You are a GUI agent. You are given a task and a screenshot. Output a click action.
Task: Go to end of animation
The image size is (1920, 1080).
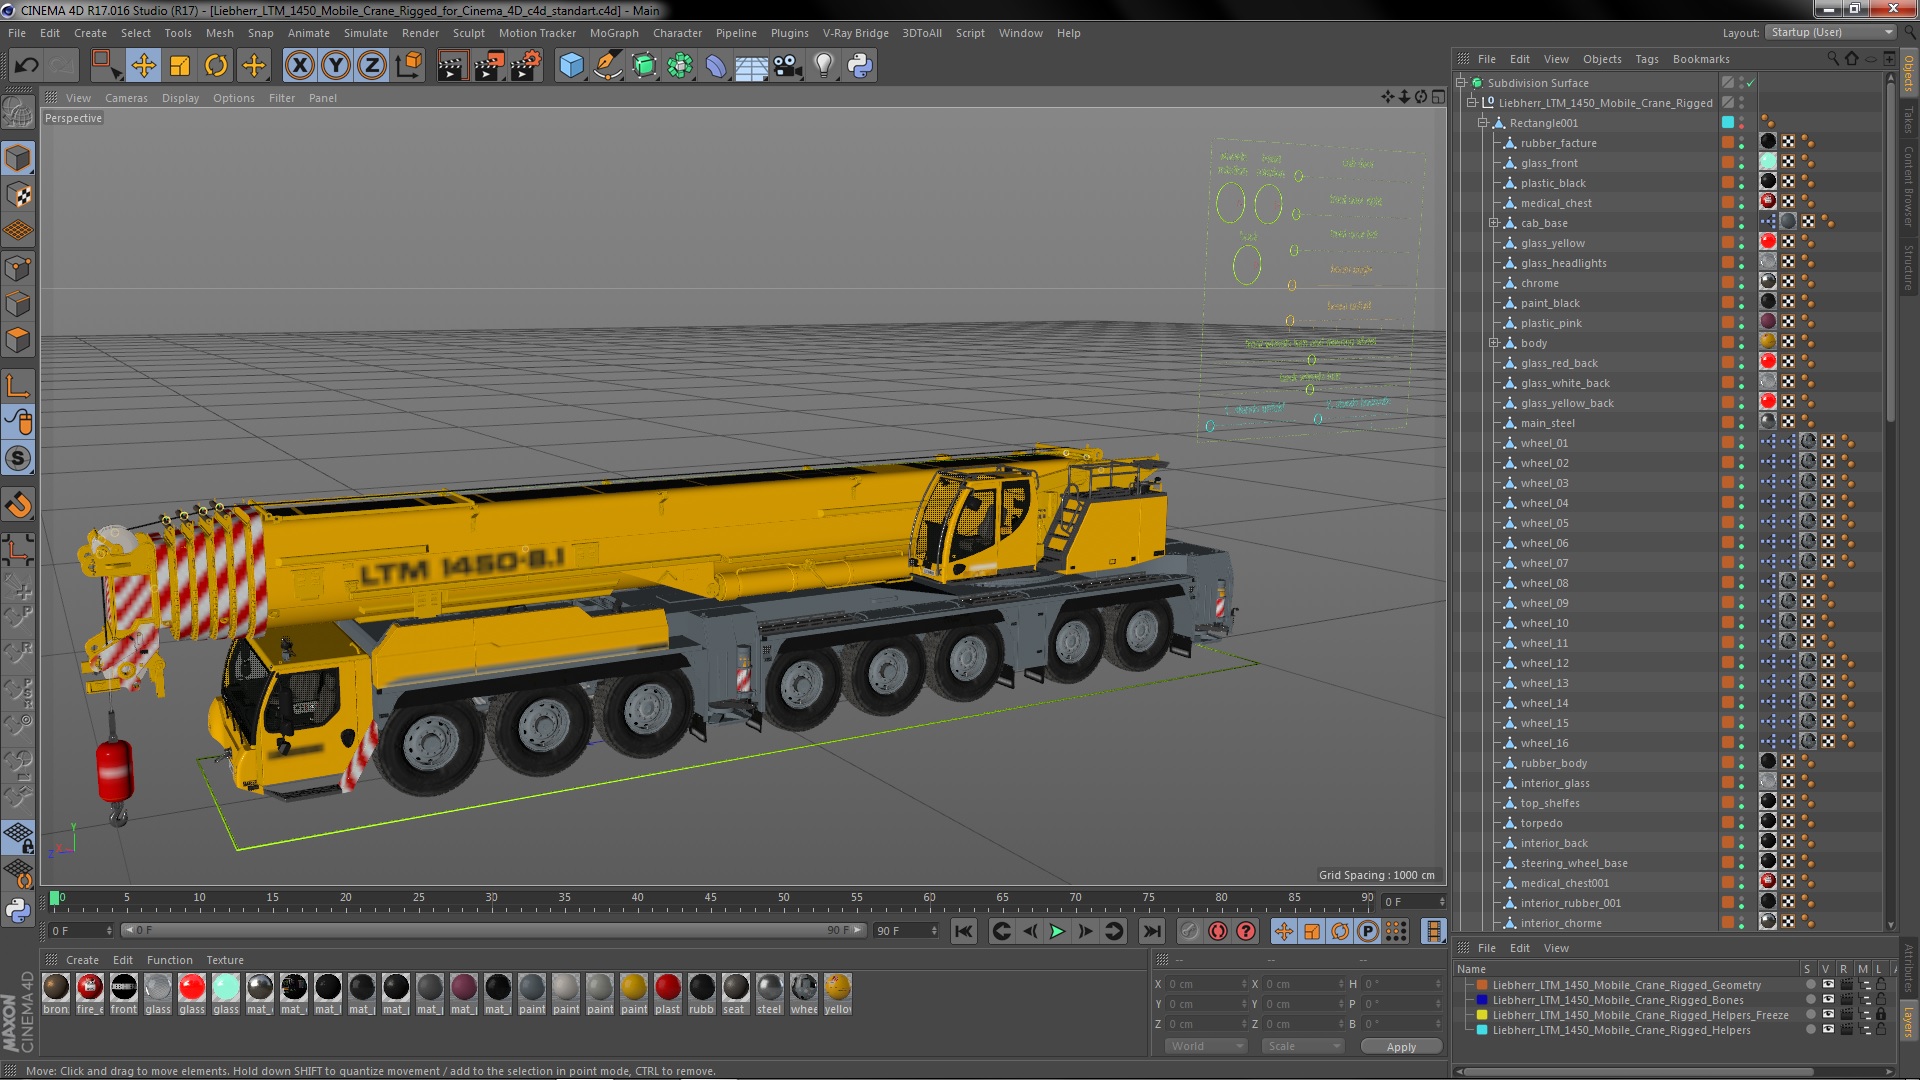(x=1152, y=932)
